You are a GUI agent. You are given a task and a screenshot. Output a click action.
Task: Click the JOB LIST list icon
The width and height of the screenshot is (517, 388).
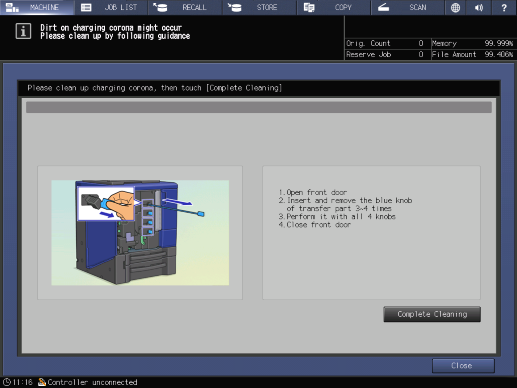point(86,7)
